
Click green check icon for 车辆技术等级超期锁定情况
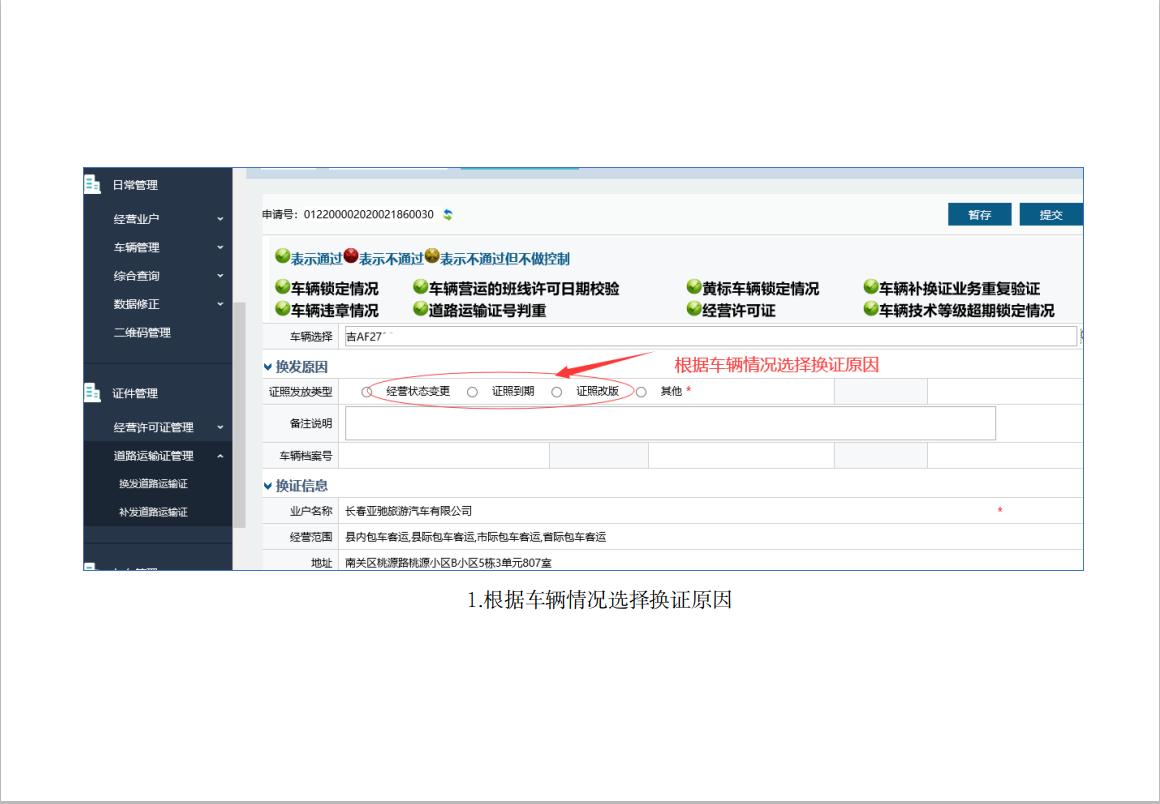pyautogui.click(x=871, y=308)
